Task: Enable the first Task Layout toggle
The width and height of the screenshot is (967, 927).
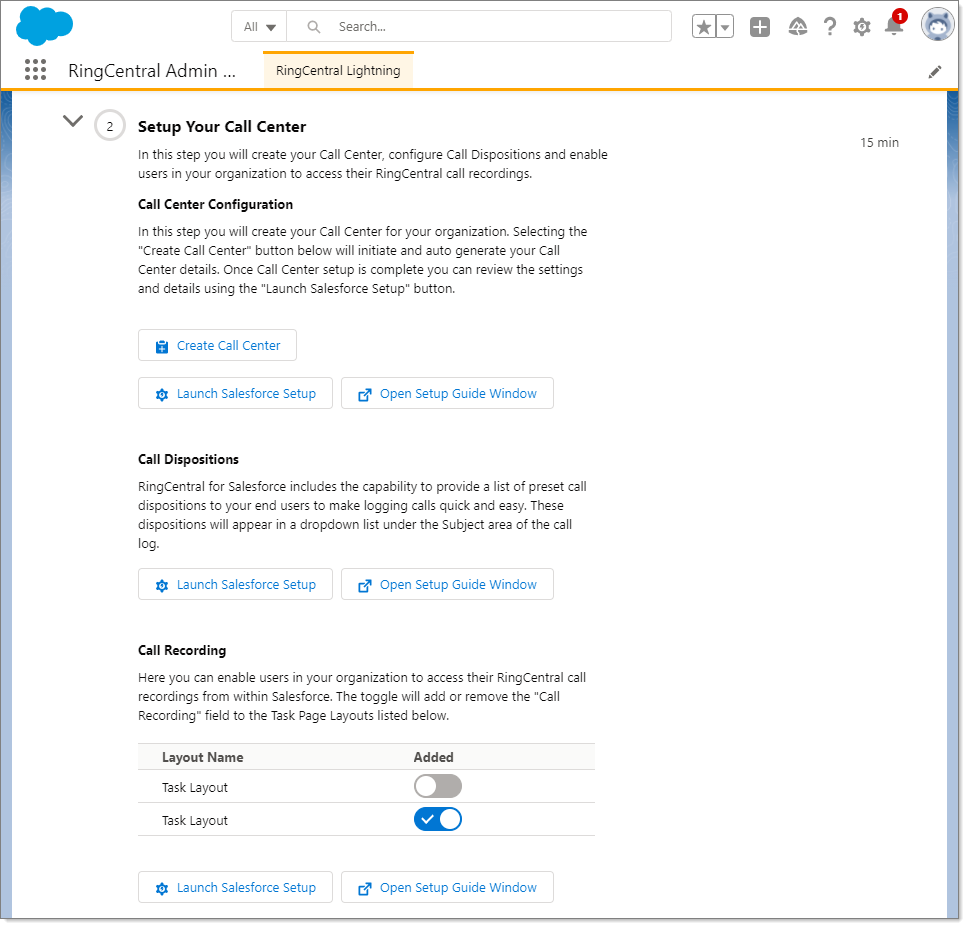Action: coord(438,787)
